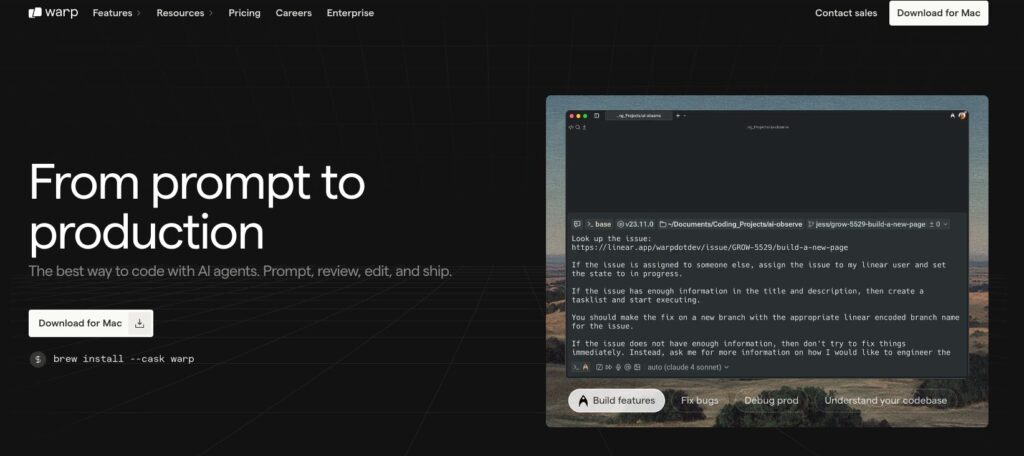Open the new-tab dropdown arrow beside plus
The height and width of the screenshot is (456, 1024).
click(x=684, y=116)
